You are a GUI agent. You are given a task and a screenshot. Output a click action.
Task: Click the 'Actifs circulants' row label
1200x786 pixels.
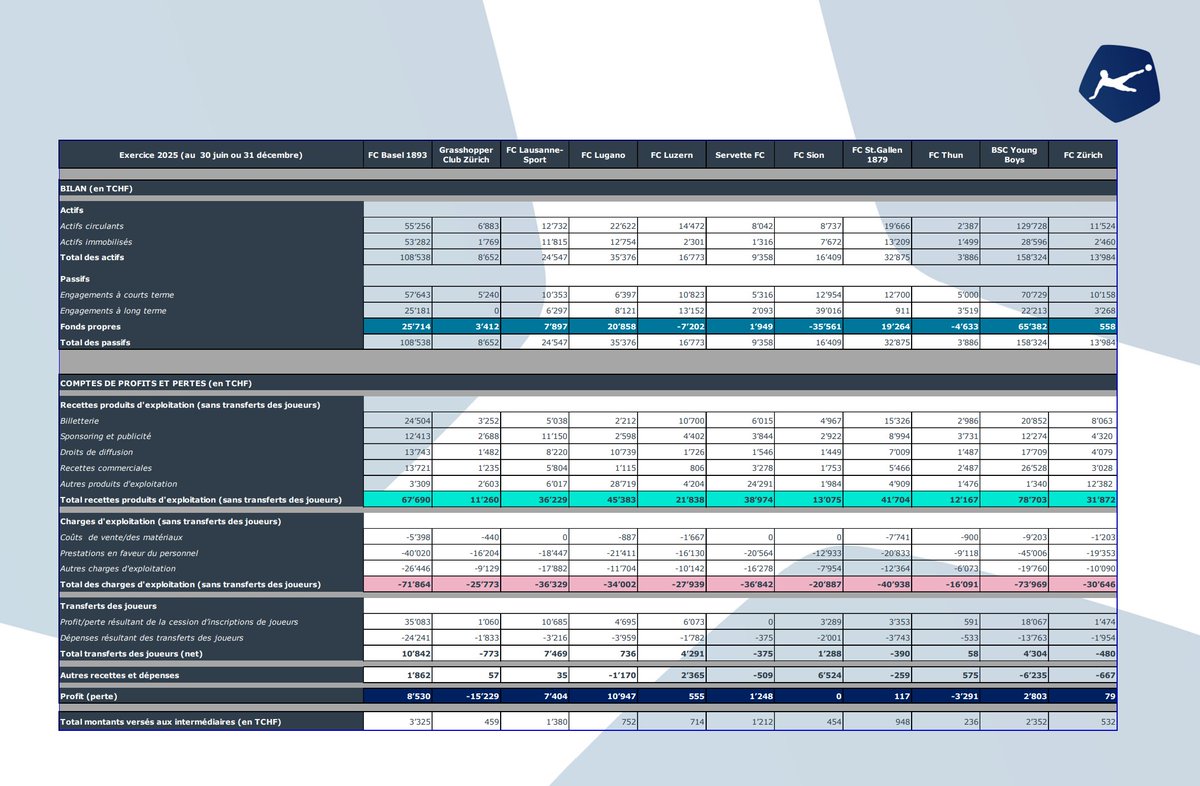pyautogui.click(x=93, y=227)
